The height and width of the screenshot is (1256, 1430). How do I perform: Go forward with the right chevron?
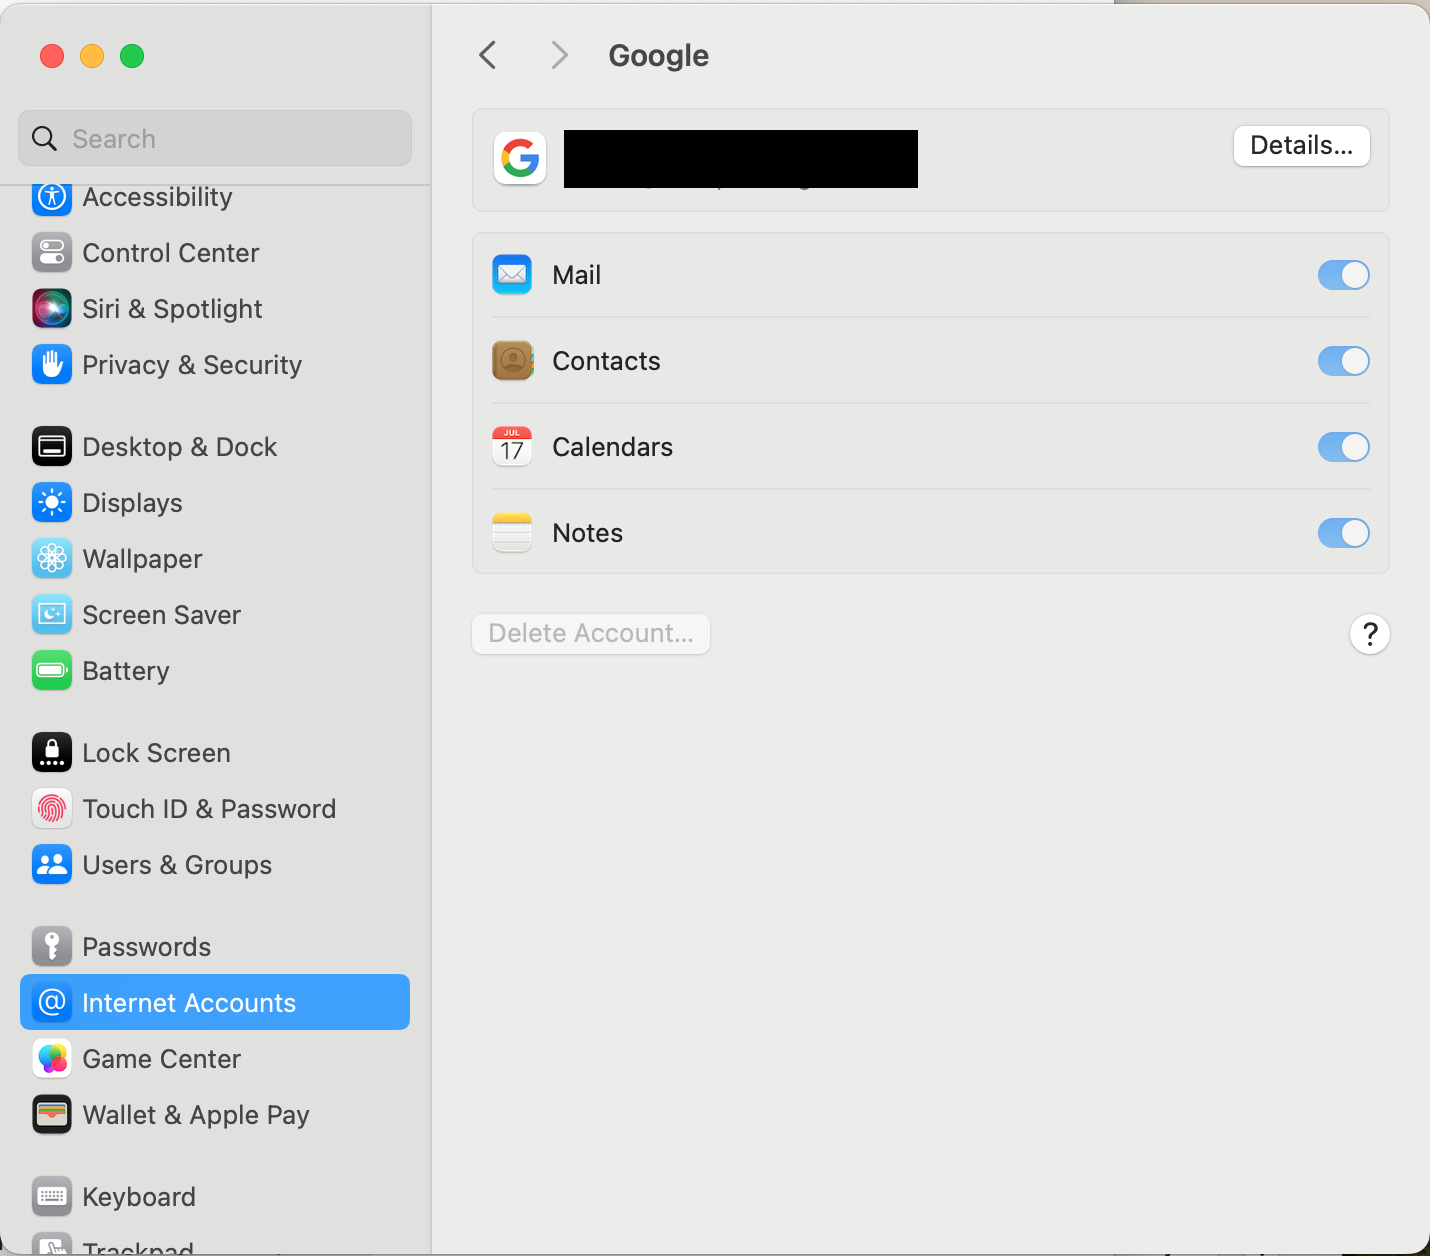(560, 55)
